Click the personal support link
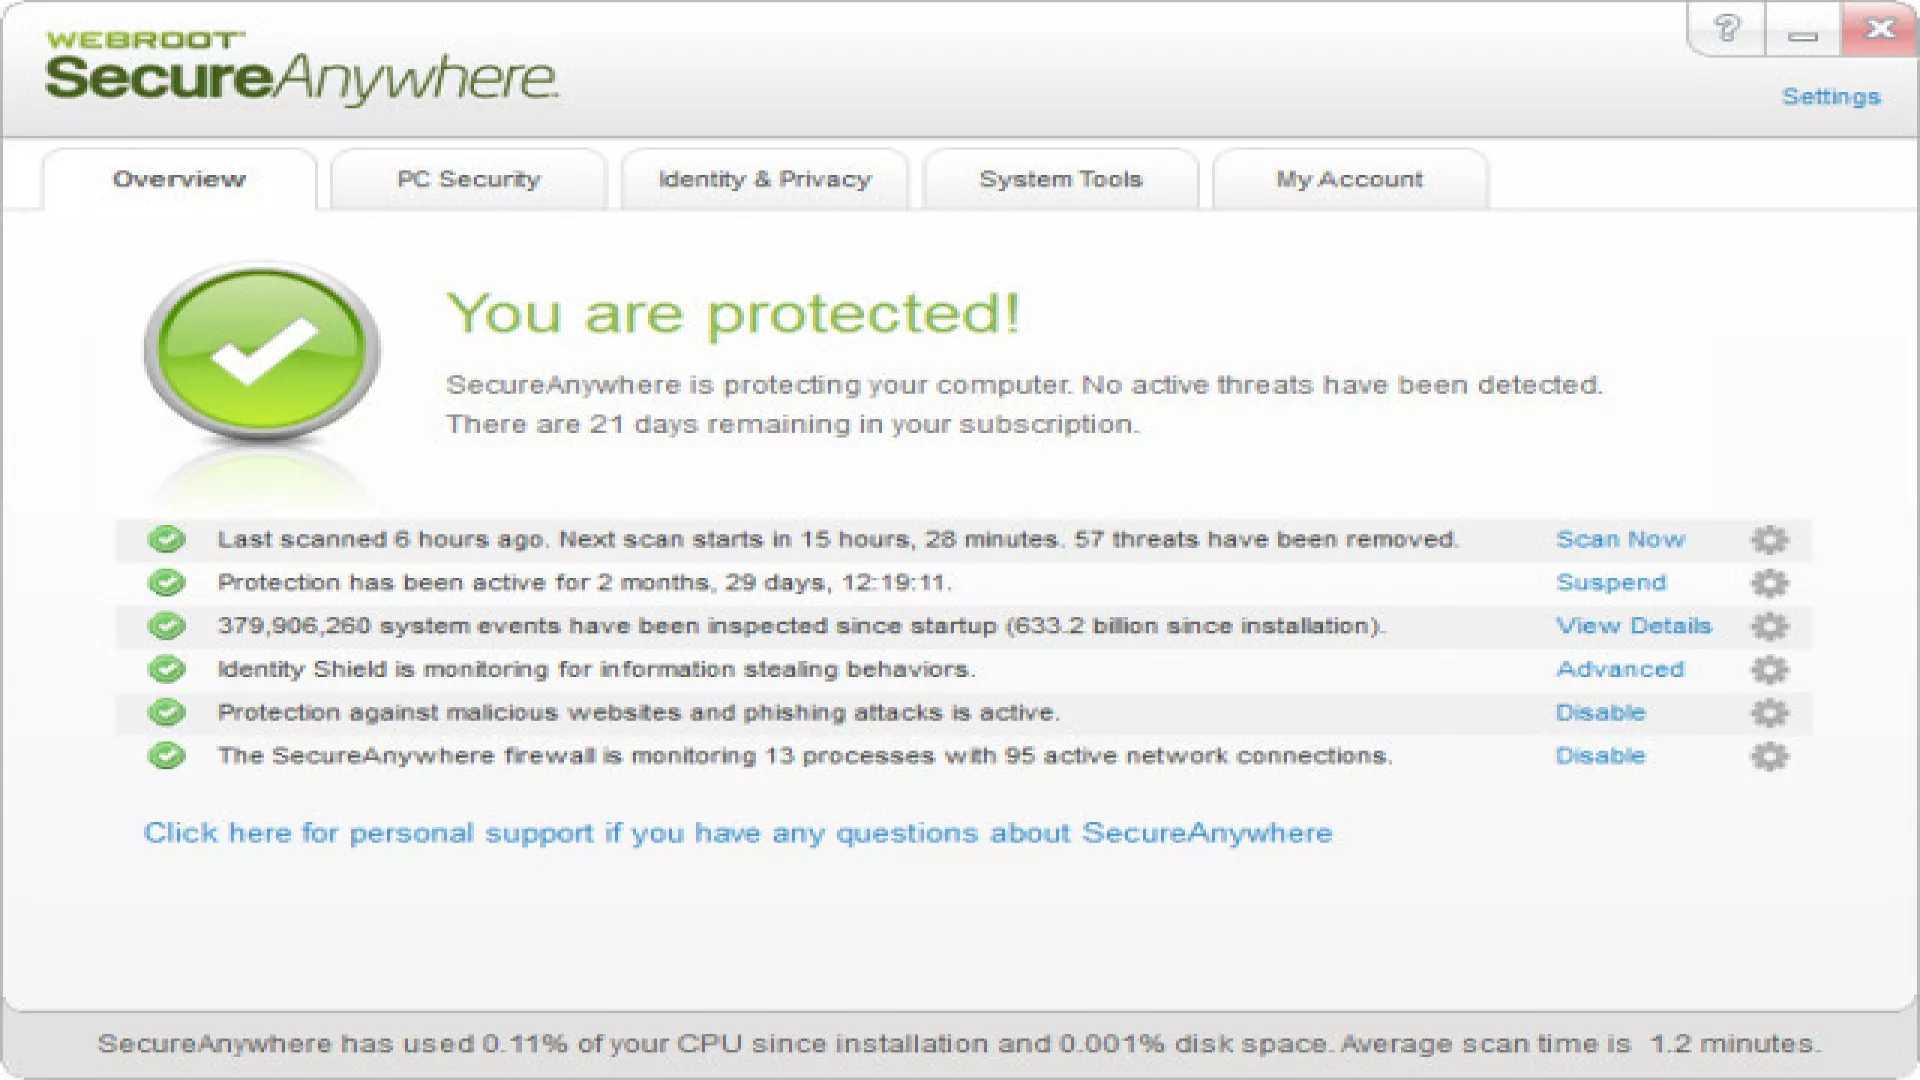Viewport: 1920px width, 1080px height. pyautogui.click(x=738, y=833)
